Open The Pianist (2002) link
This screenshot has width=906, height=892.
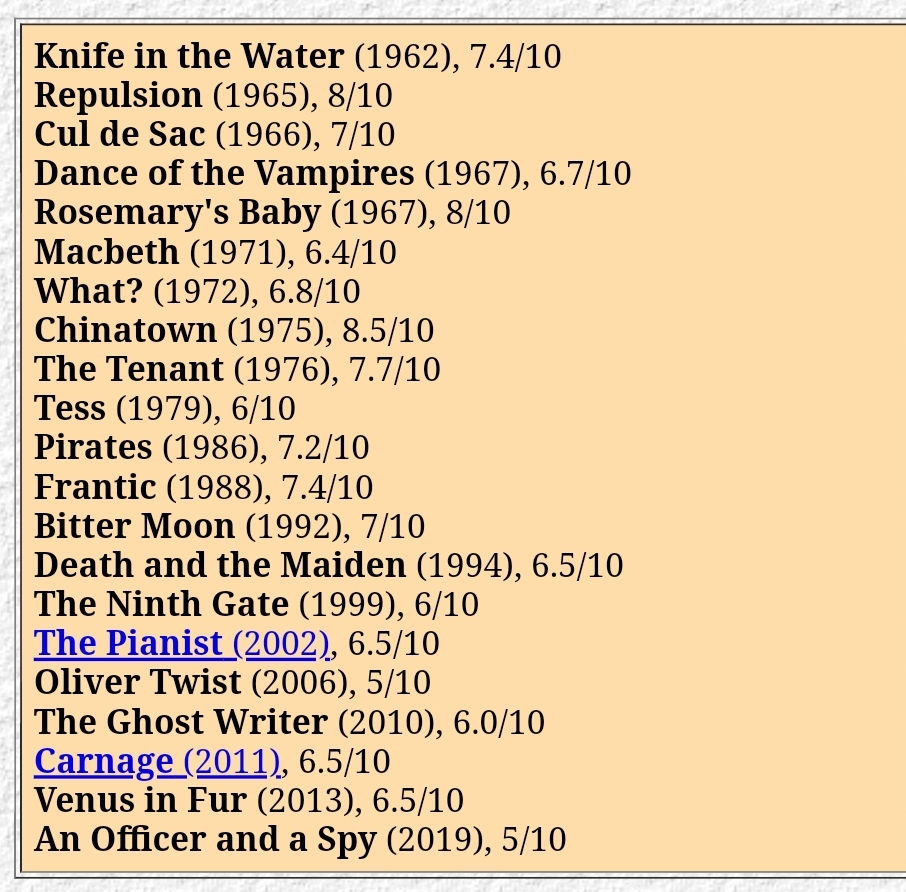tap(182, 643)
